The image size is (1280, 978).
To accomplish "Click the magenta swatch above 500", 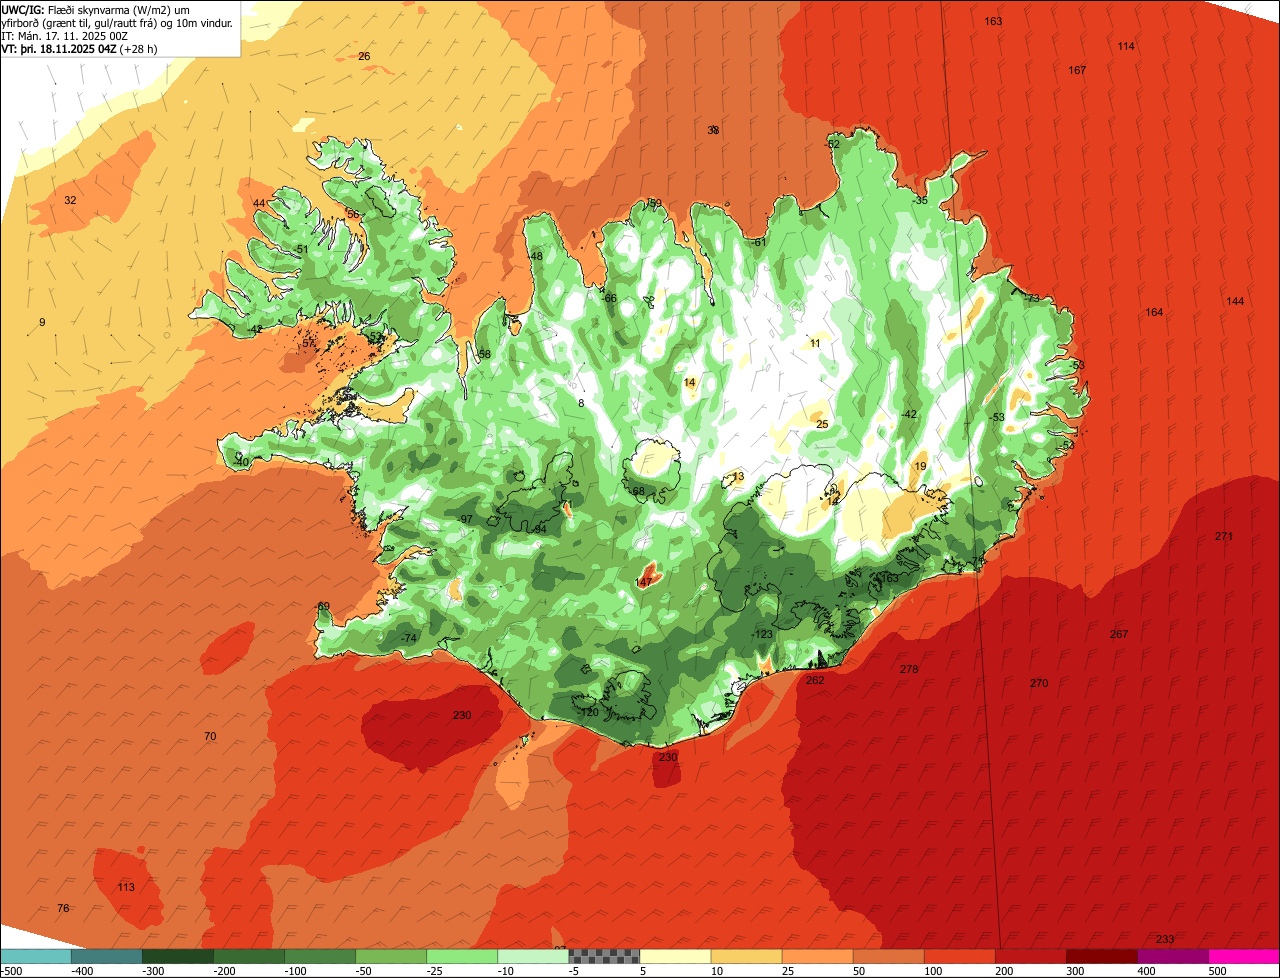I will (1243, 956).
